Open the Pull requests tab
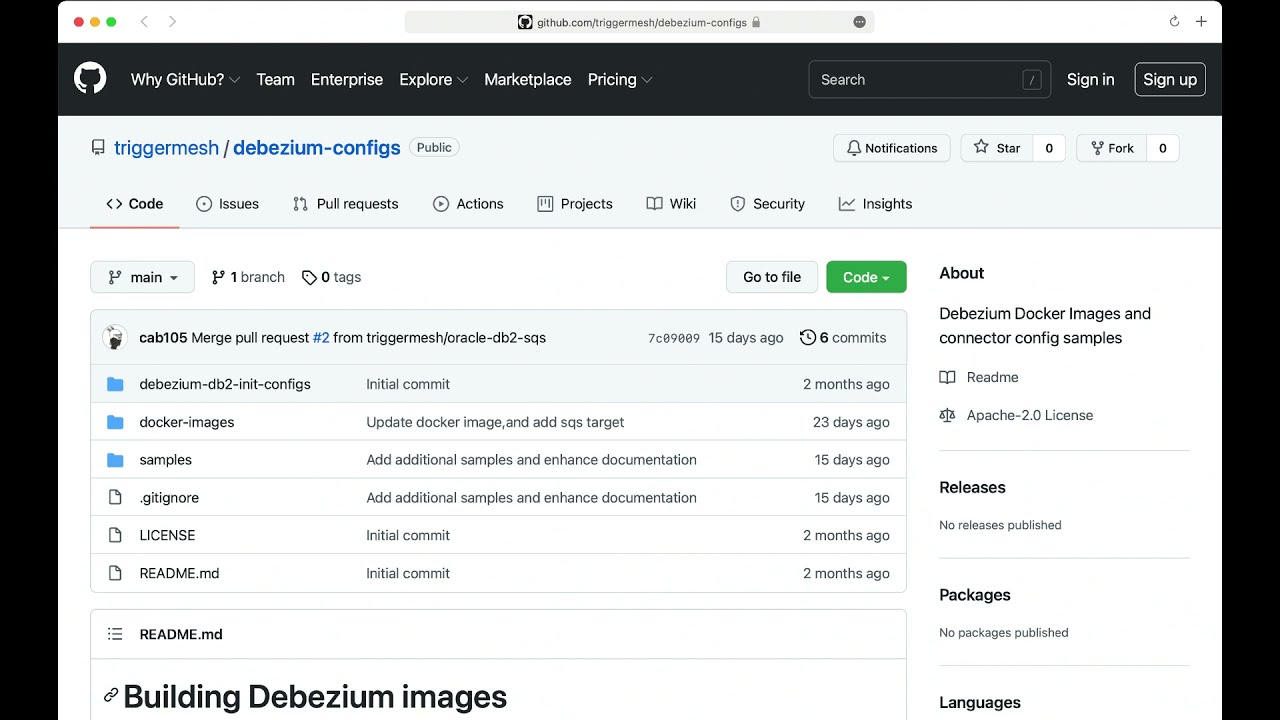The width and height of the screenshot is (1280, 720). click(x=345, y=204)
